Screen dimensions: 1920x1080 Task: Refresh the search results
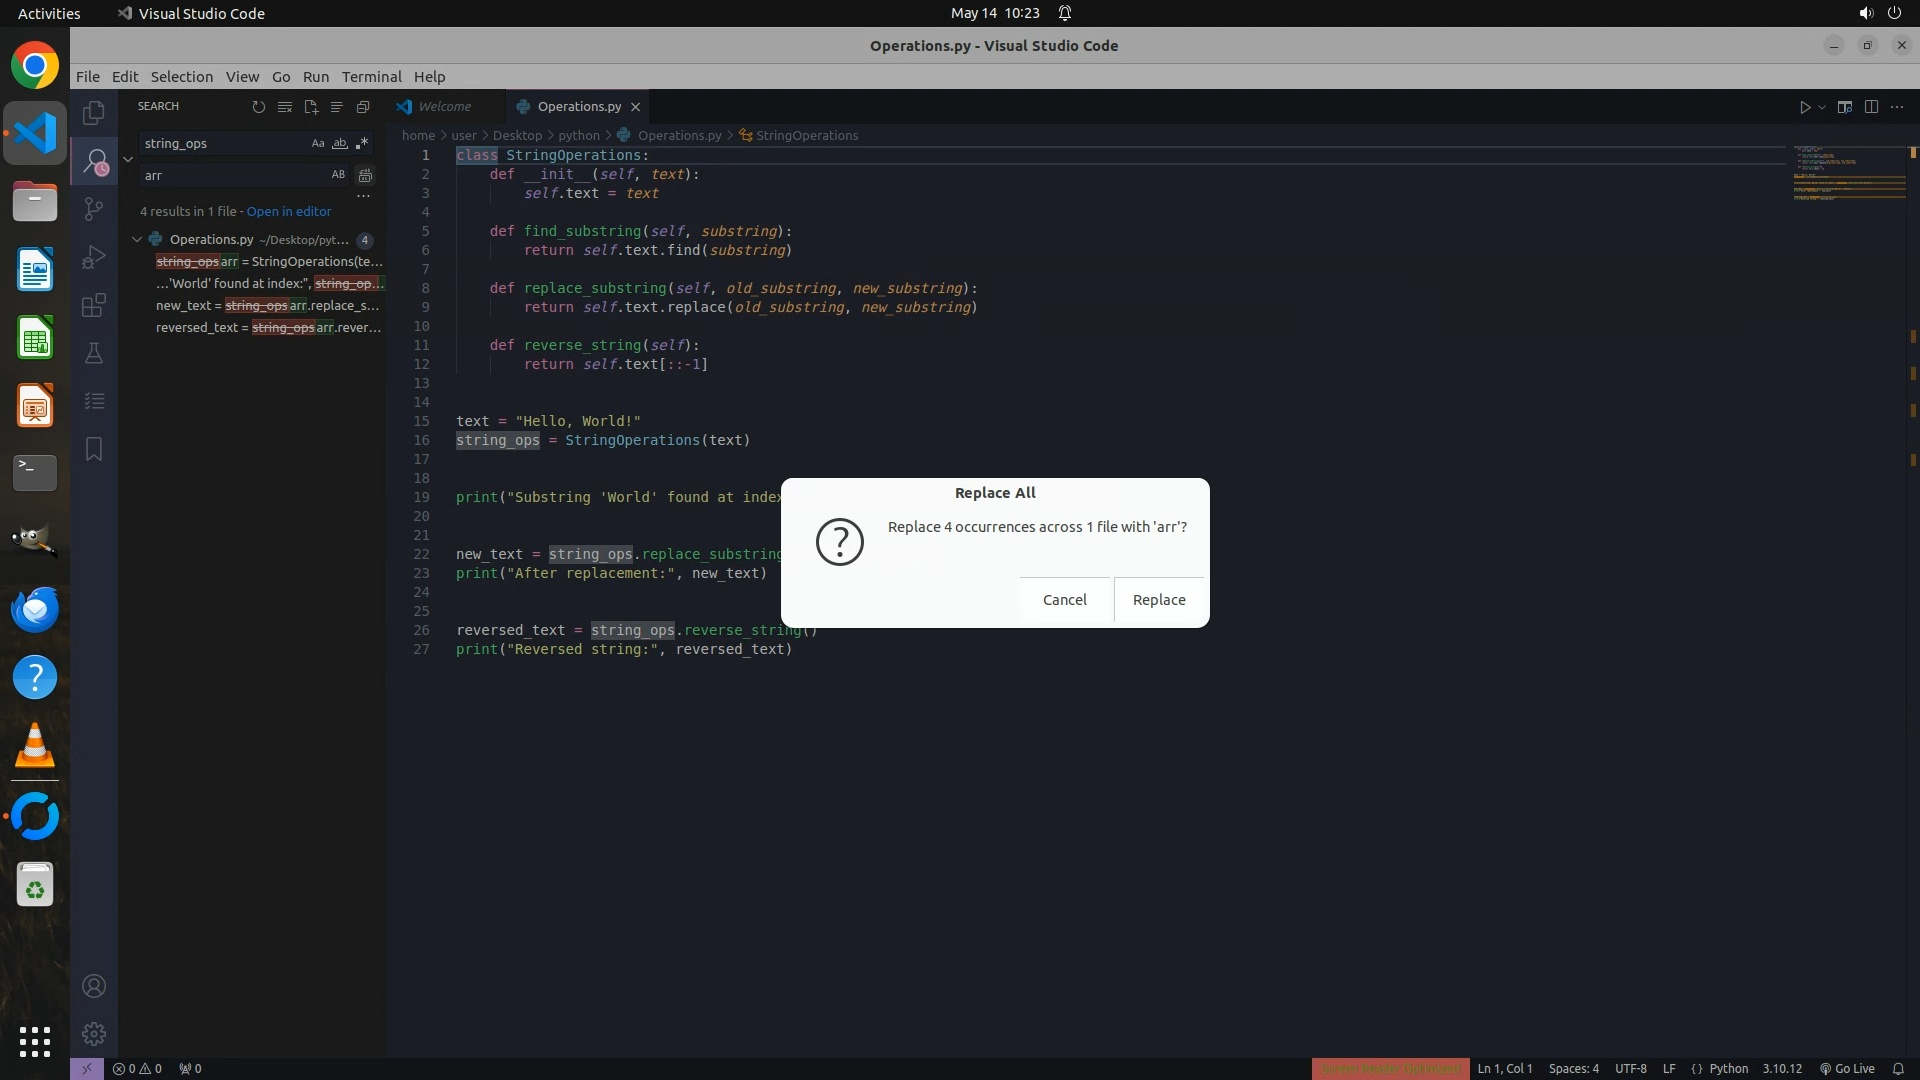click(259, 107)
